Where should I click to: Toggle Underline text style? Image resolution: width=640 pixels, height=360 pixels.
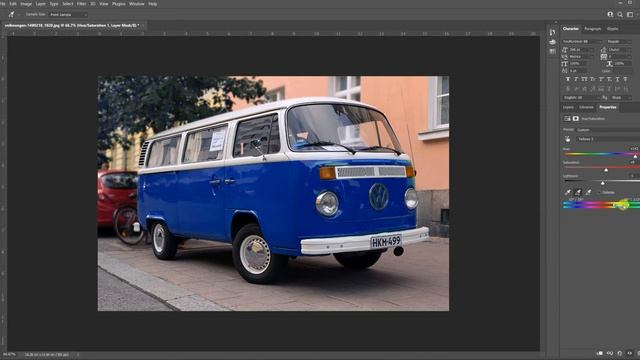(617, 79)
